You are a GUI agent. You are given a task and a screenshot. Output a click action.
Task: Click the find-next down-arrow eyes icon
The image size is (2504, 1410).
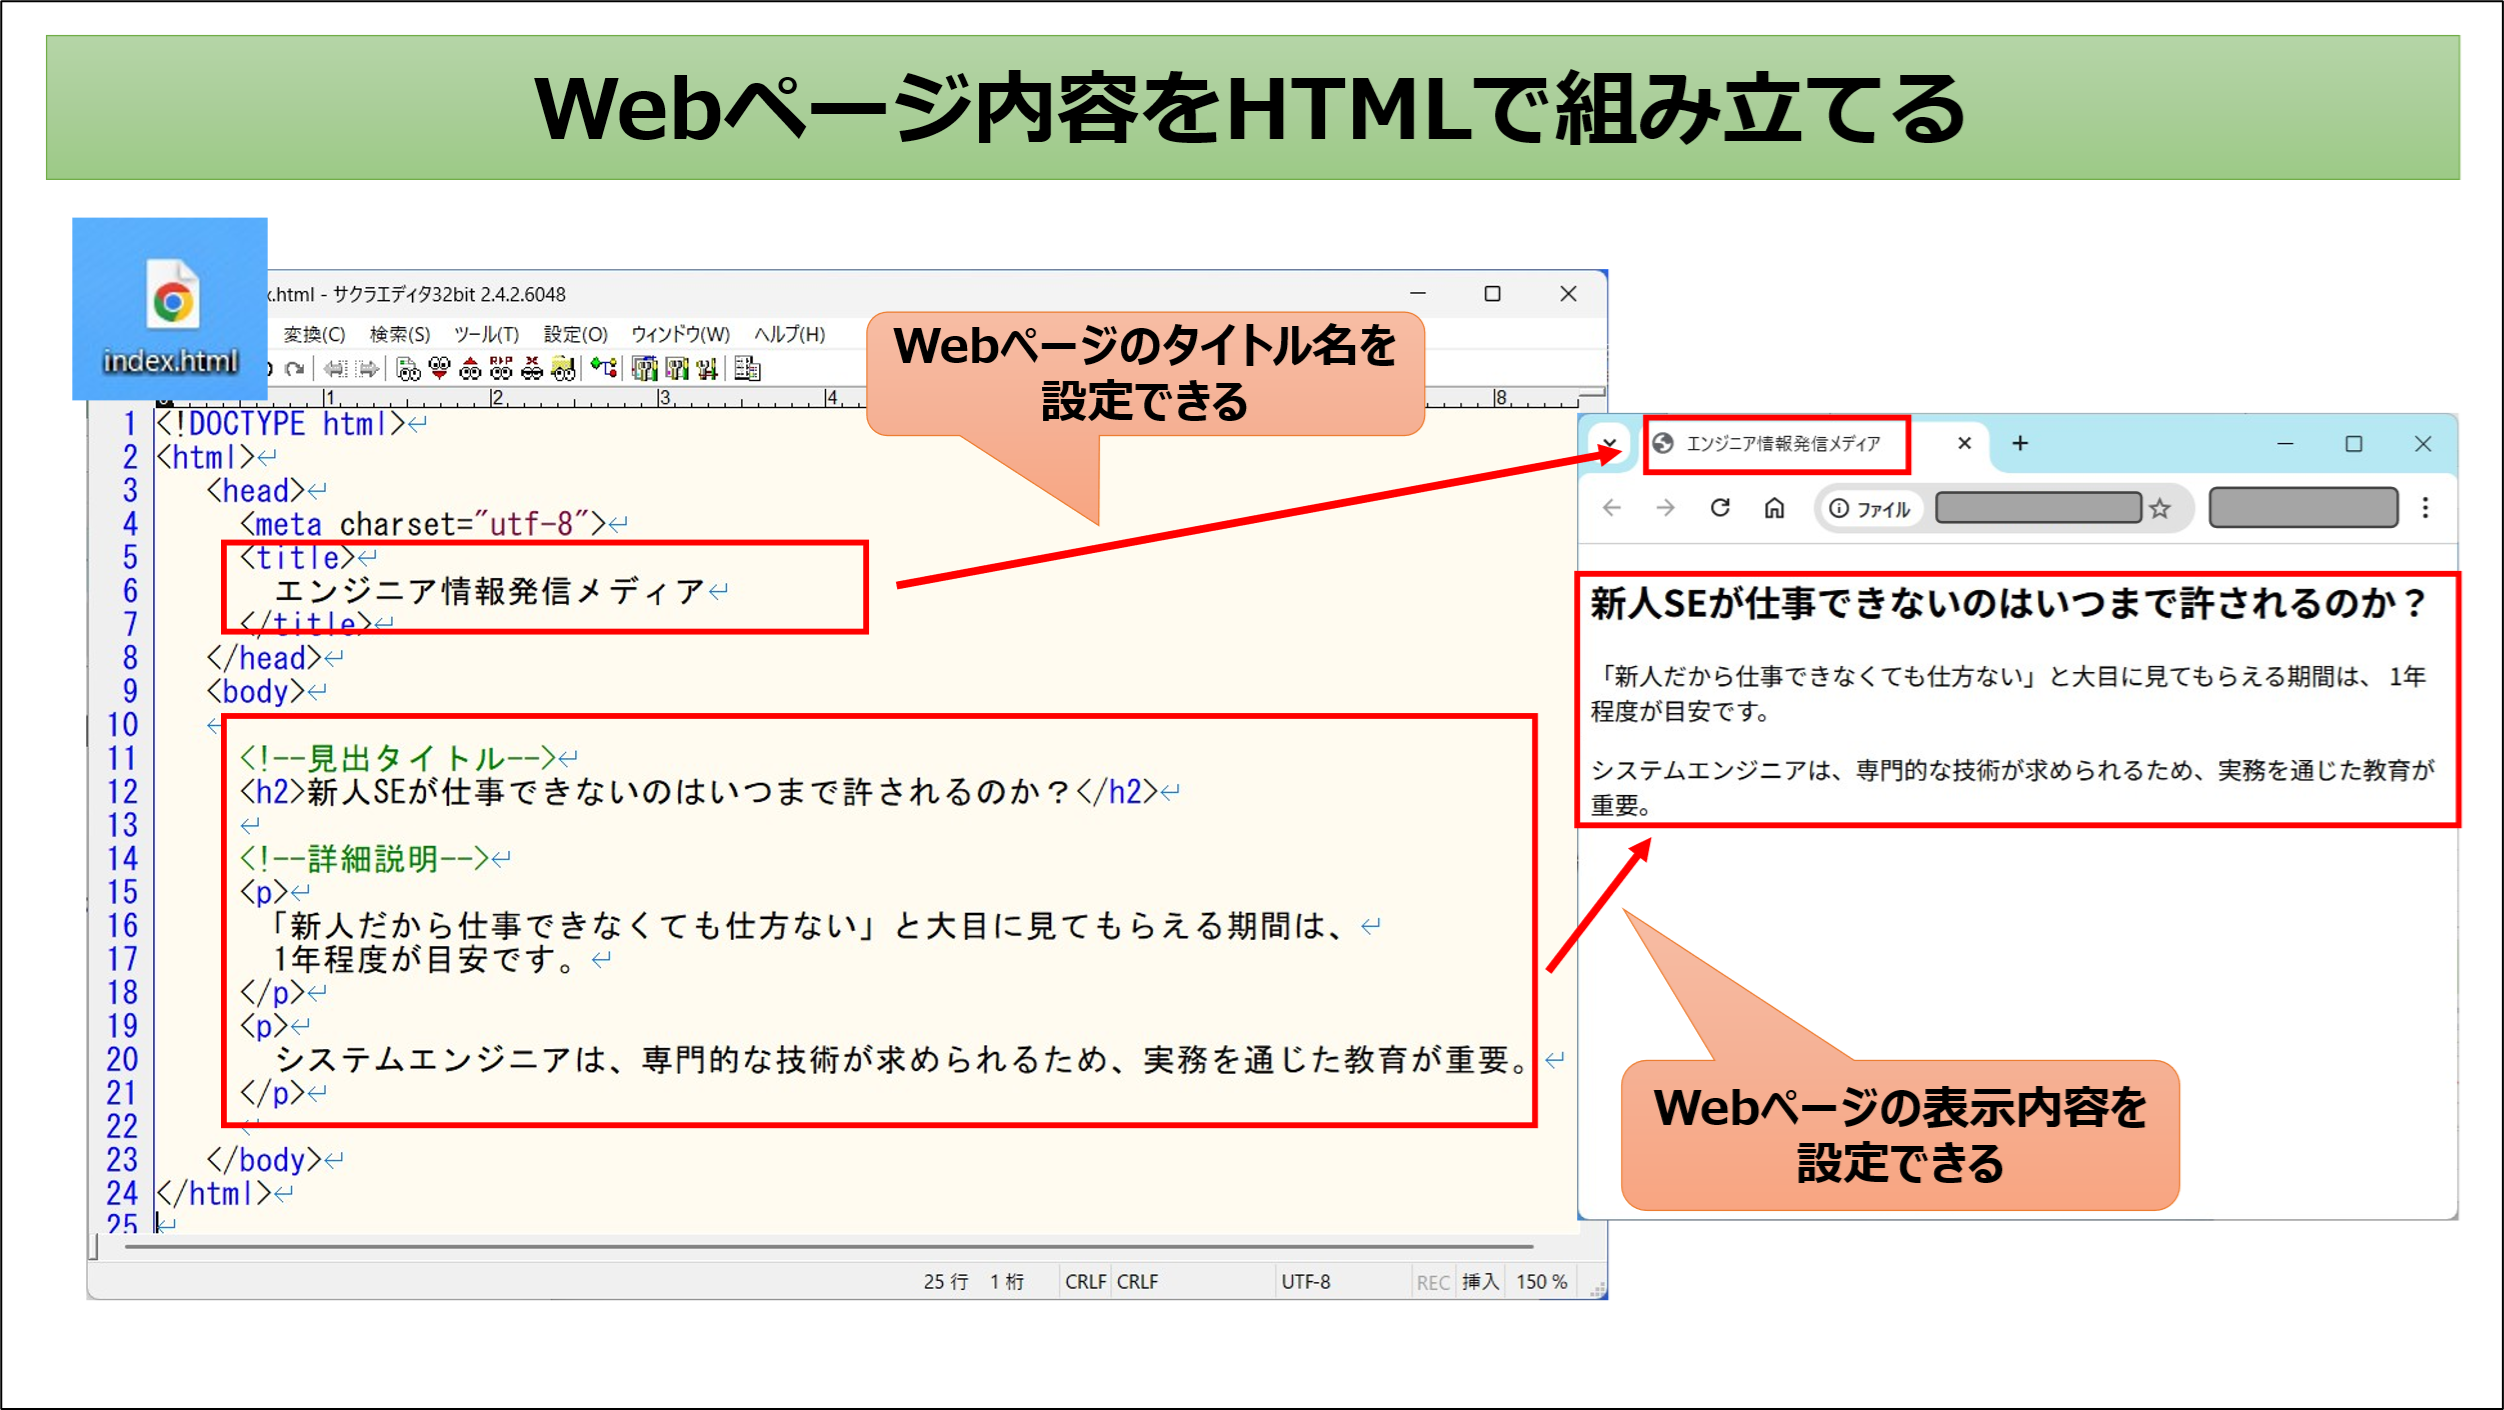point(439,369)
